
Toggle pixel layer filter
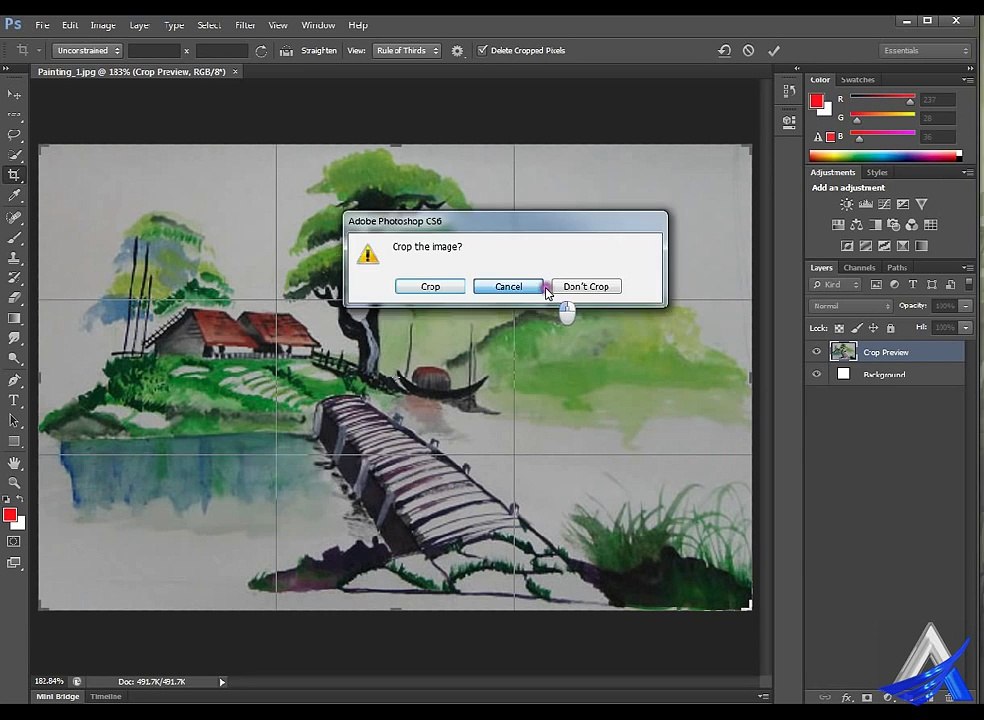tap(876, 284)
